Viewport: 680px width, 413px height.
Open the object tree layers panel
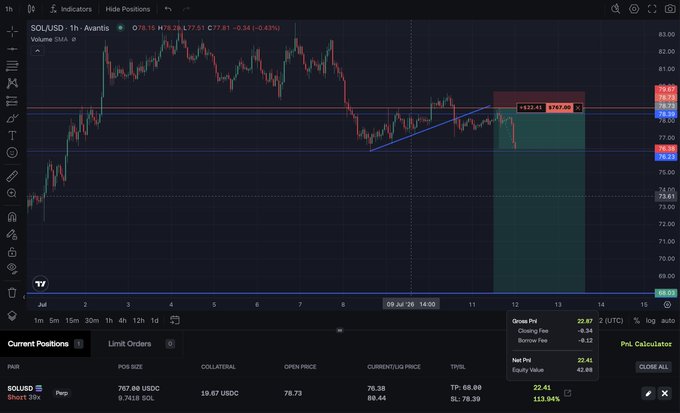(12, 316)
